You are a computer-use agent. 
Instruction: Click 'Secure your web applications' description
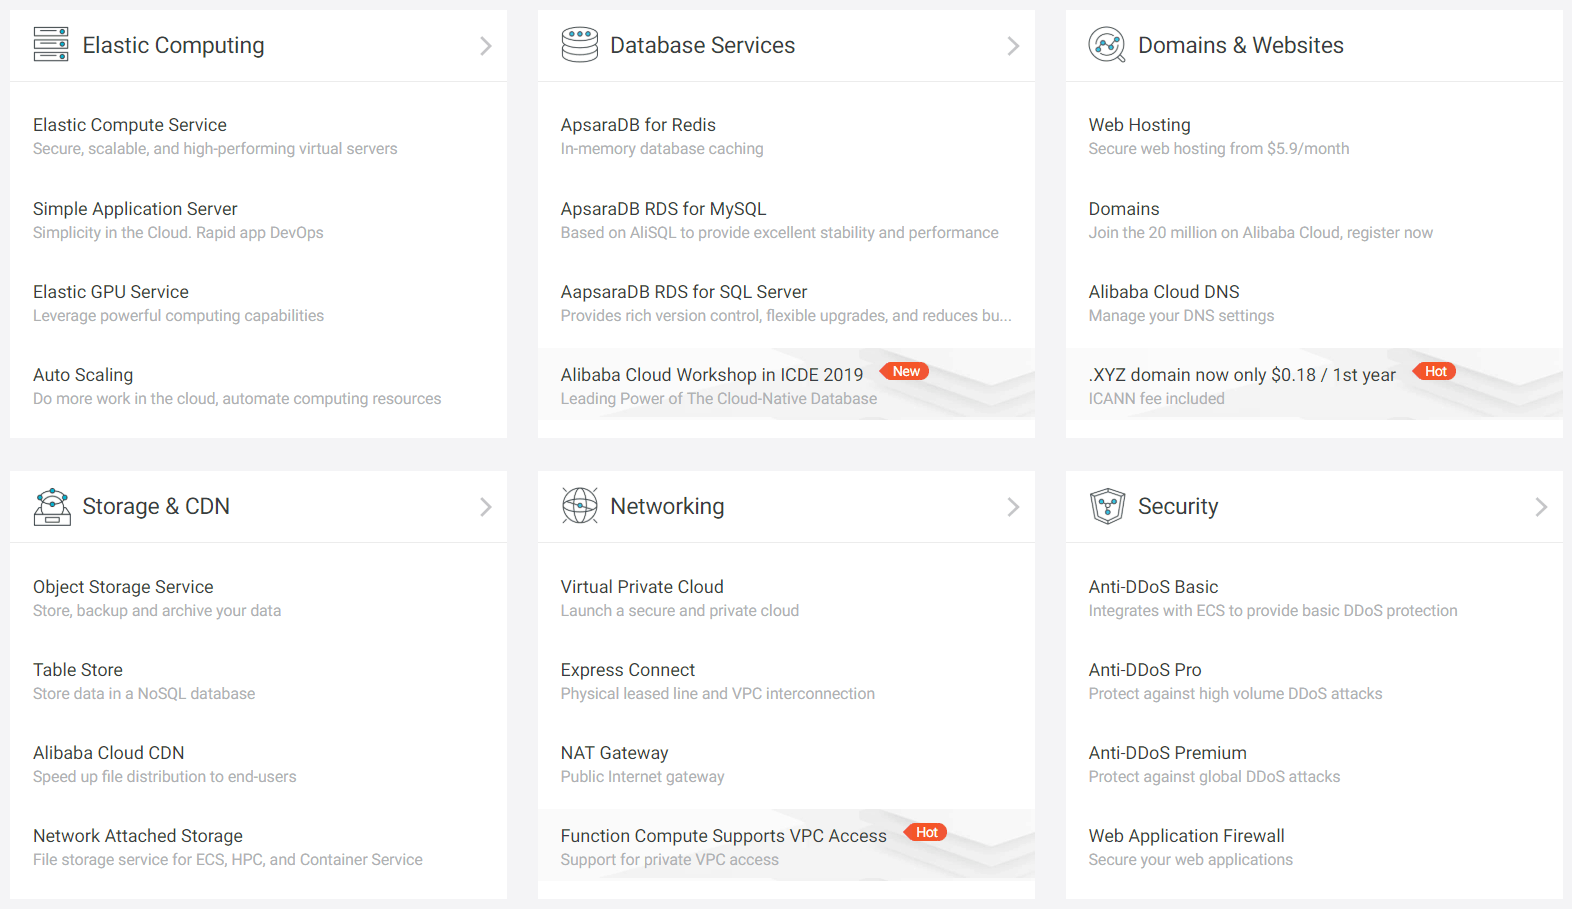1191,860
